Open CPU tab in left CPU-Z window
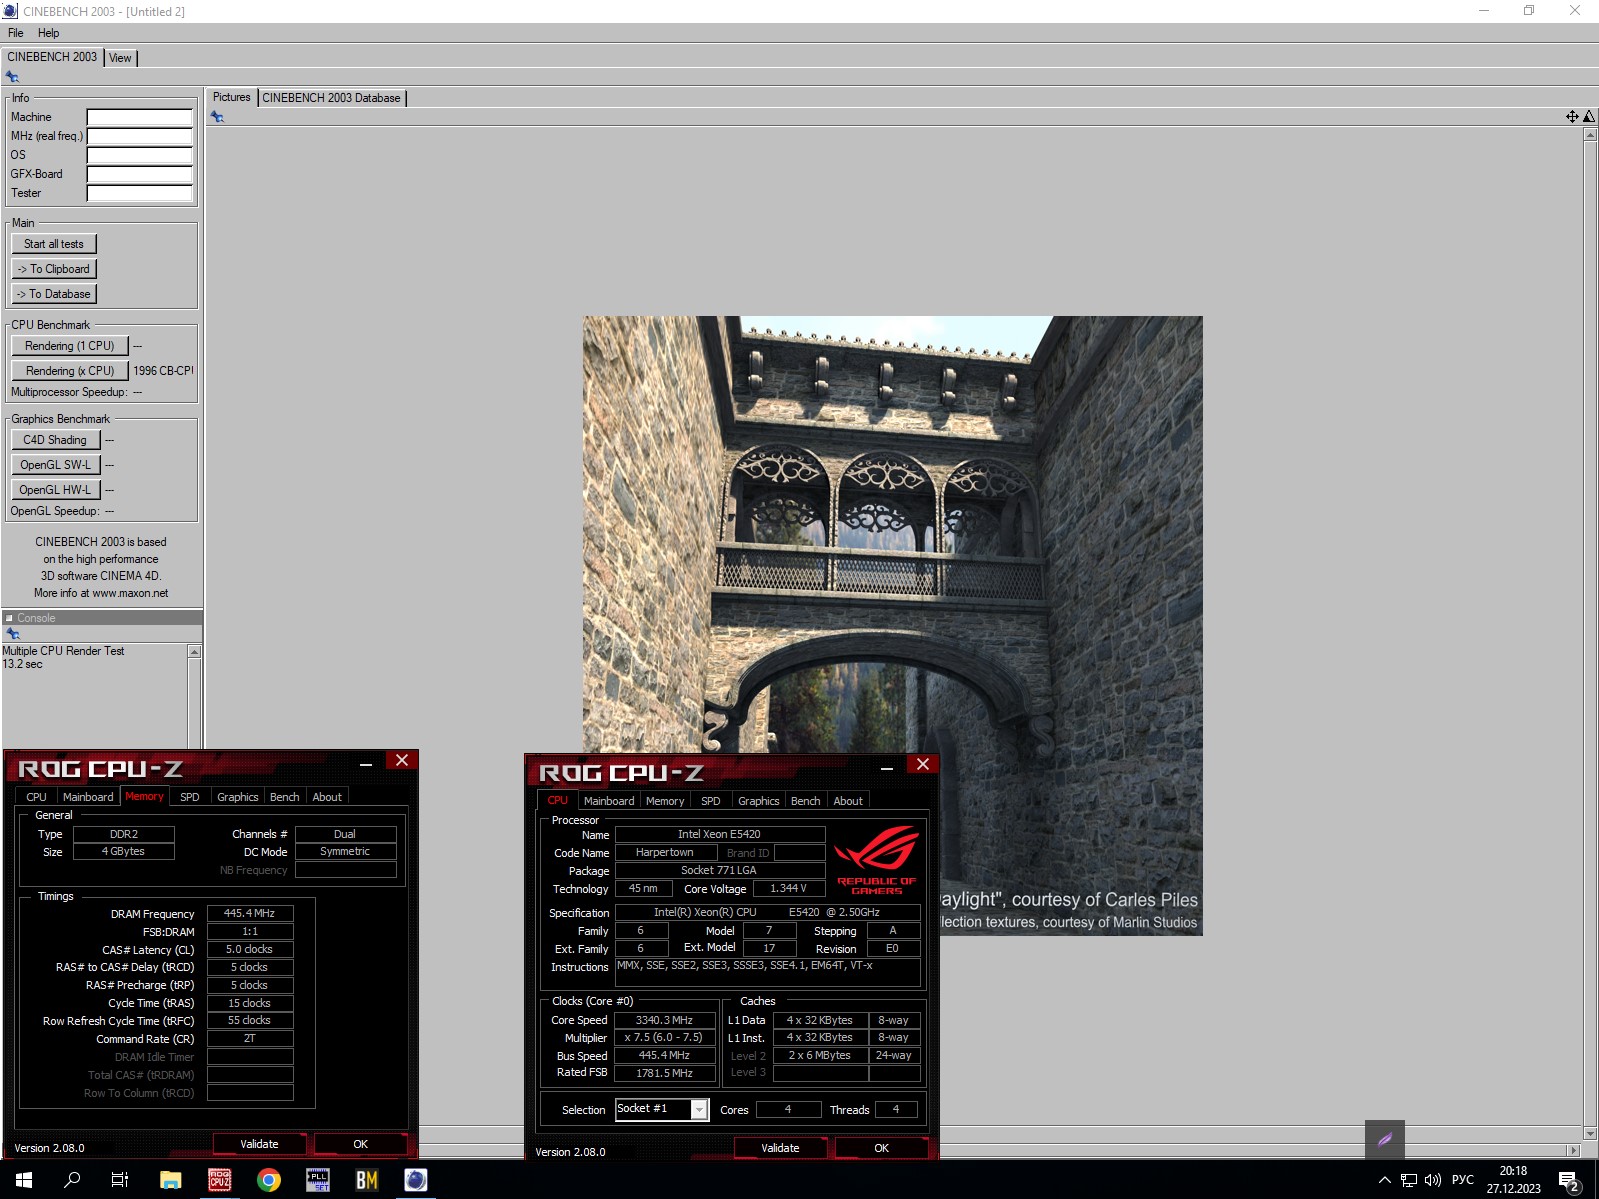The height and width of the screenshot is (1199, 1599). coord(36,797)
